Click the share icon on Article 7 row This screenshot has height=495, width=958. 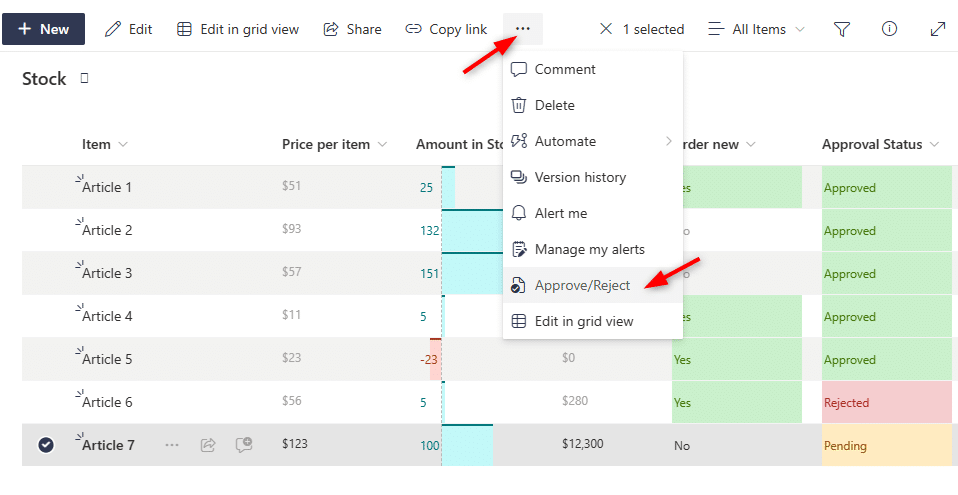(208, 445)
